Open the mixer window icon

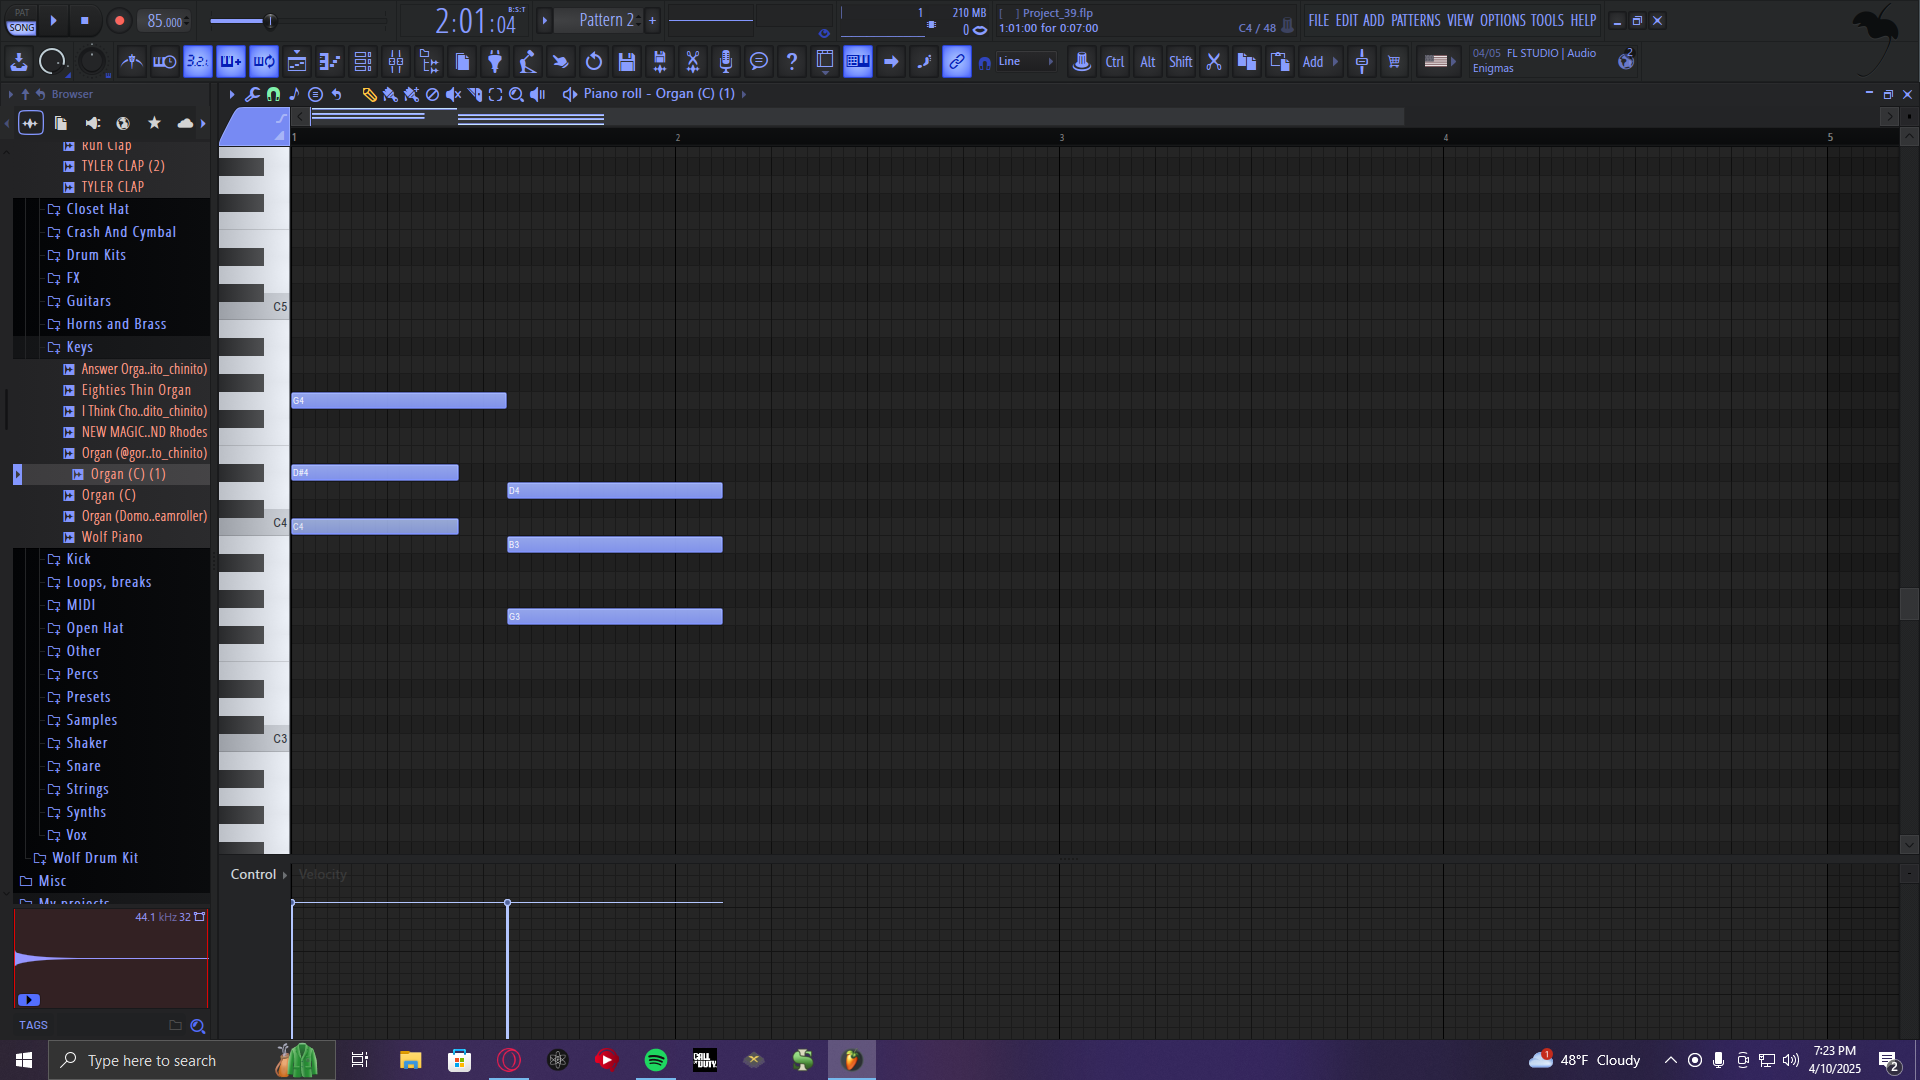[396, 62]
